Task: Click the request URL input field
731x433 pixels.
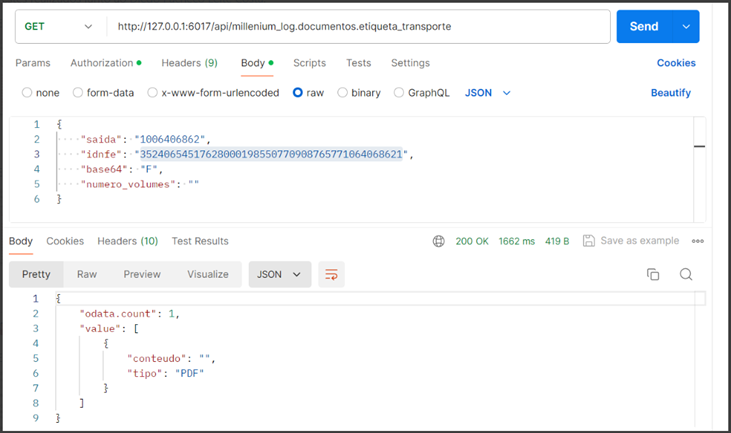Action: [360, 27]
